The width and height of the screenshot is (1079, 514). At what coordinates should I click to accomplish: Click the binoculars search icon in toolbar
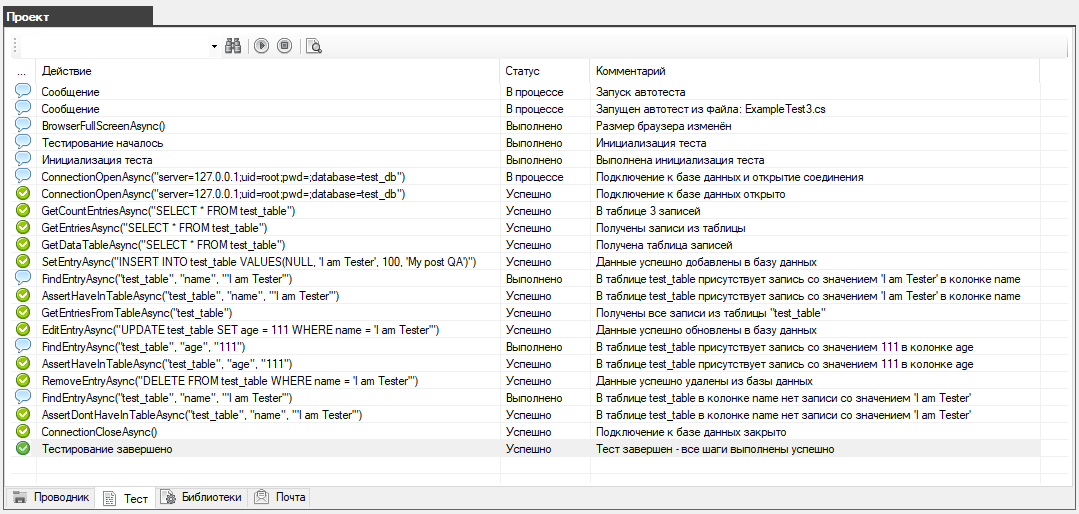(234, 46)
